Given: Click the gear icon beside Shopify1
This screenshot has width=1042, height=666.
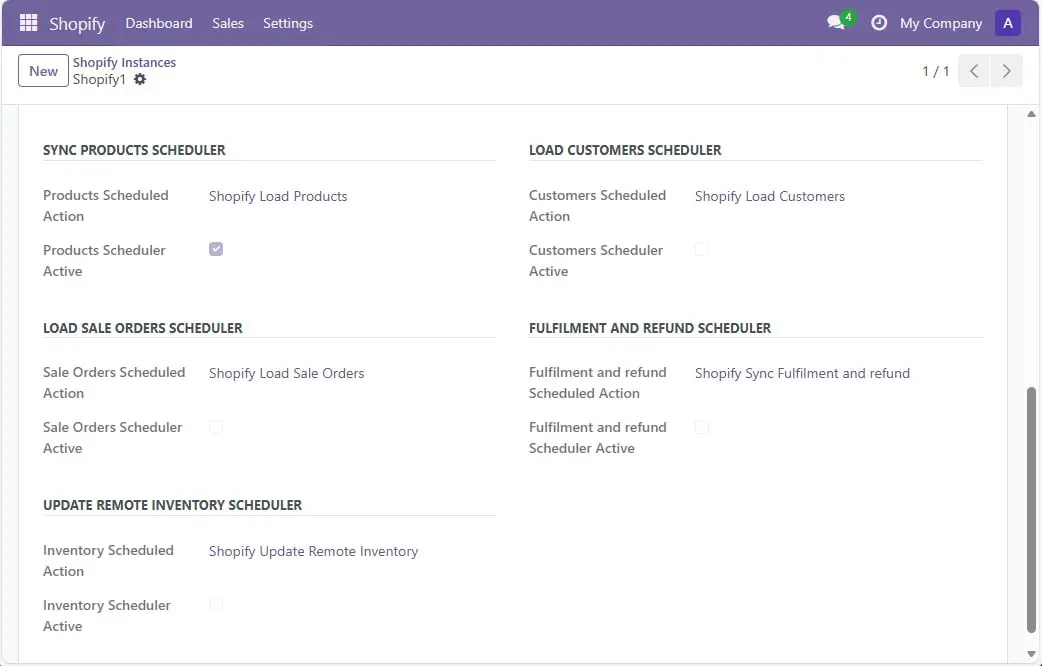Looking at the screenshot, I should [x=140, y=79].
